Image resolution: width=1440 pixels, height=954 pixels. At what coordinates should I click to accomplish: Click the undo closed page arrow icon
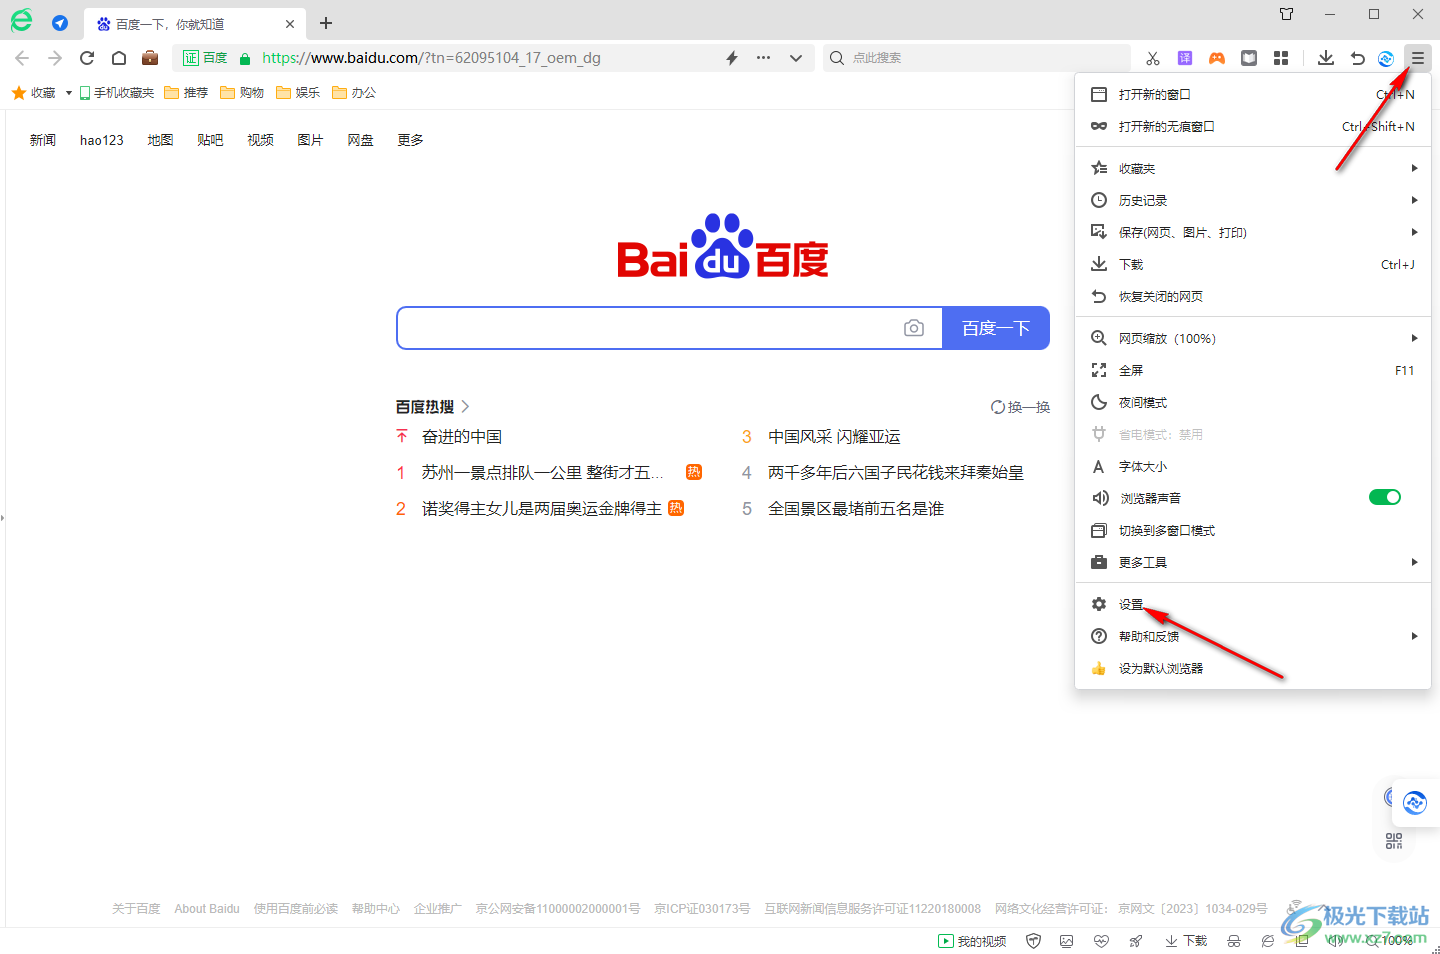point(1357,58)
